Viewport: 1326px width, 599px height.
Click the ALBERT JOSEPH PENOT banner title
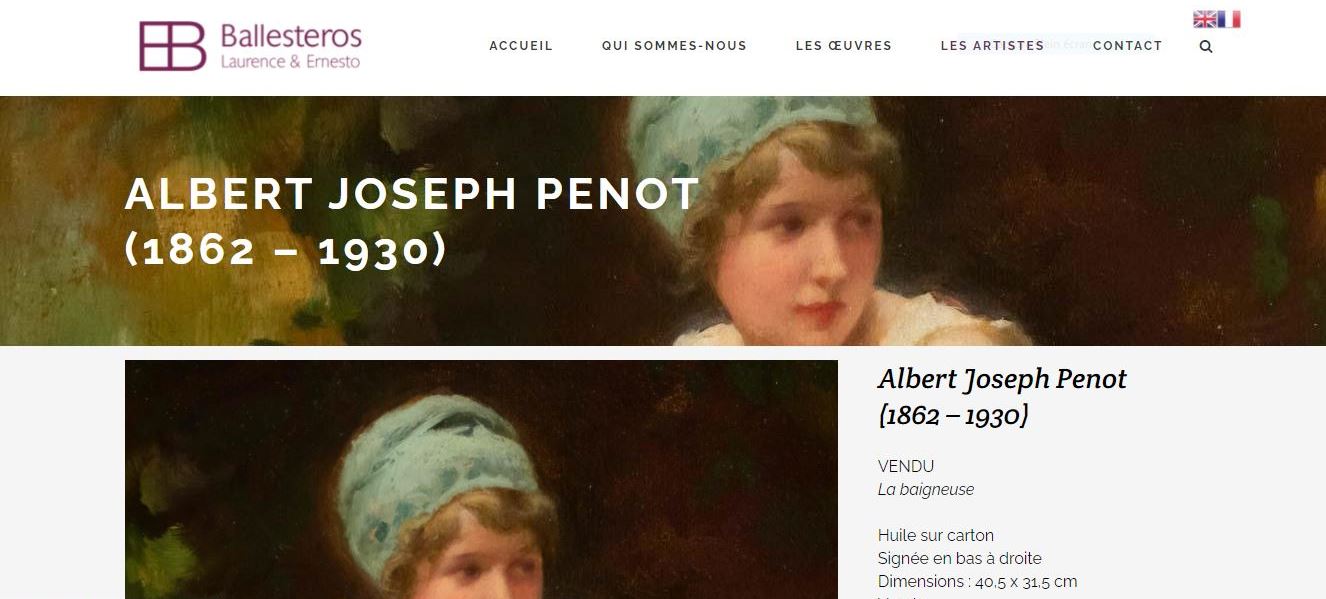pyautogui.click(x=412, y=222)
